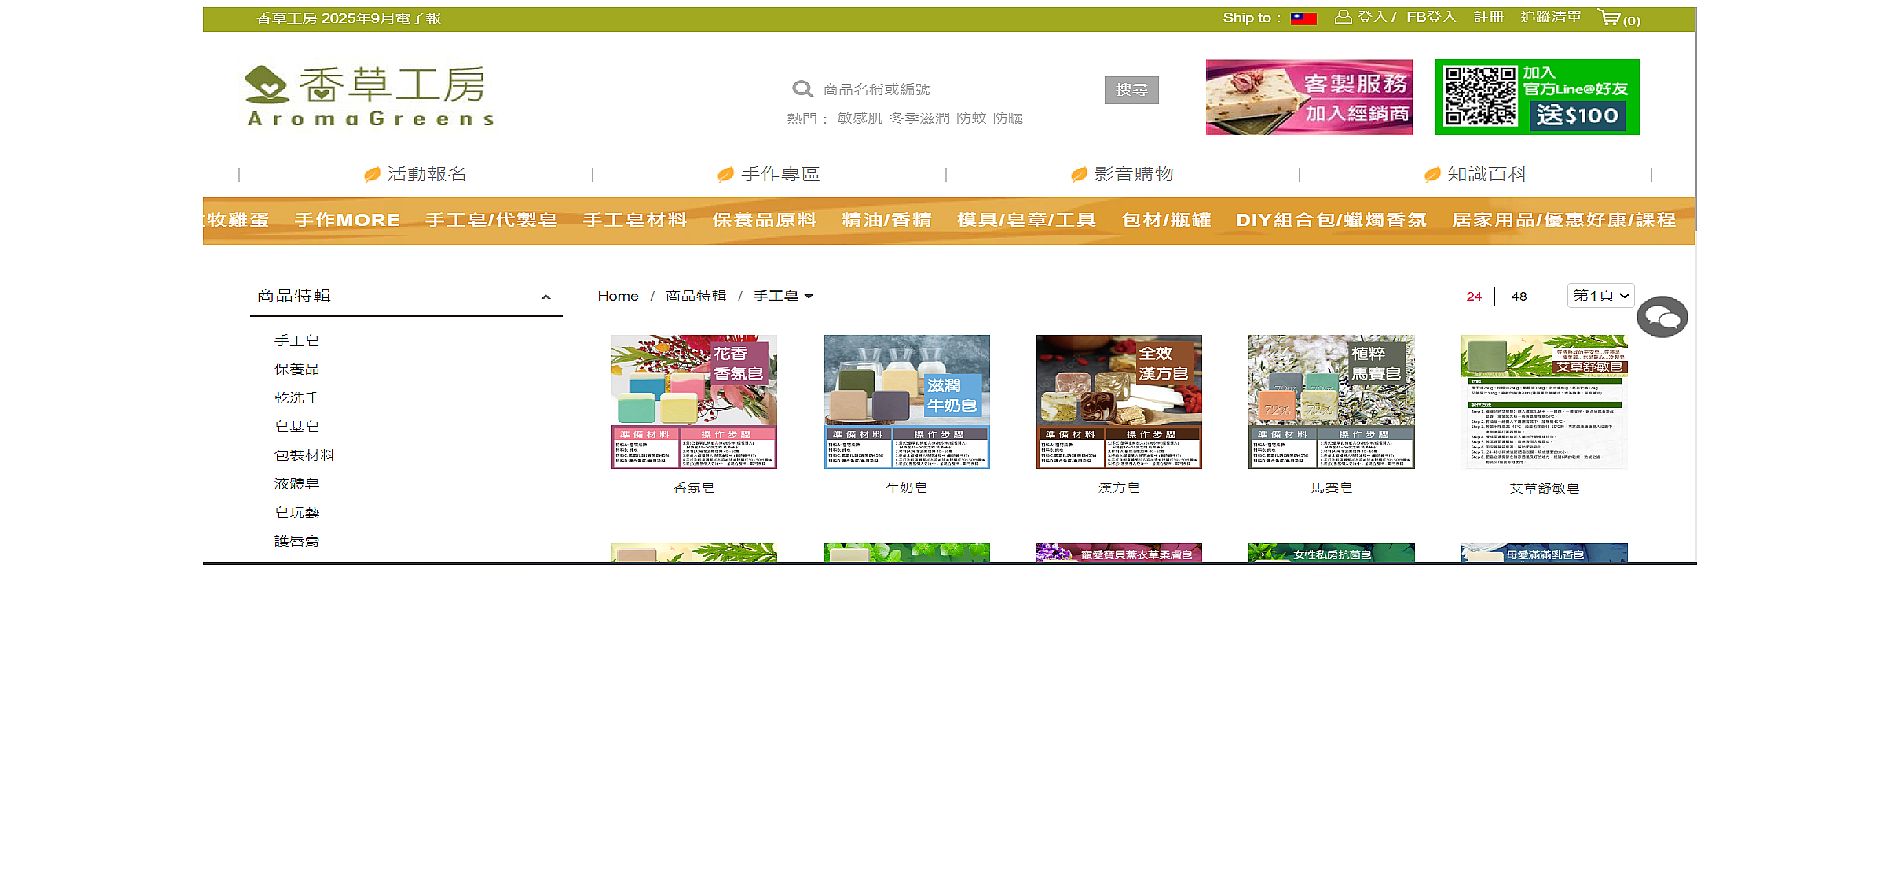Click the AromaGreens 香草工房 logo
The width and height of the screenshot is (1902, 876).
coord(369,96)
